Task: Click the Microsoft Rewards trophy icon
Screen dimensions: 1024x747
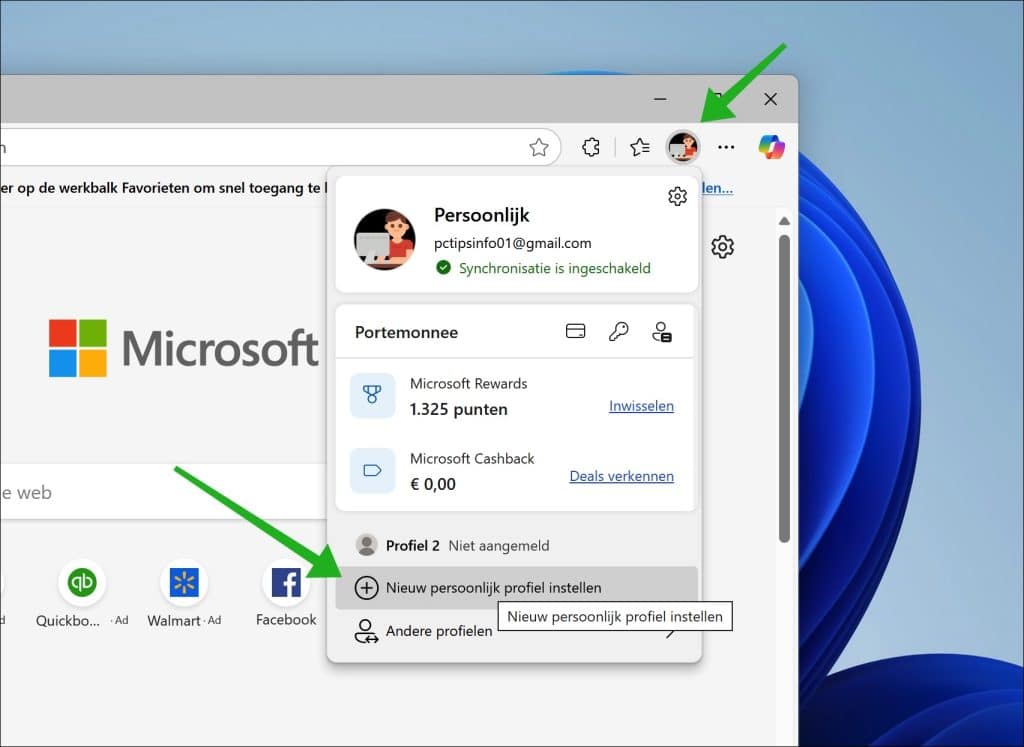Action: pyautogui.click(x=372, y=395)
